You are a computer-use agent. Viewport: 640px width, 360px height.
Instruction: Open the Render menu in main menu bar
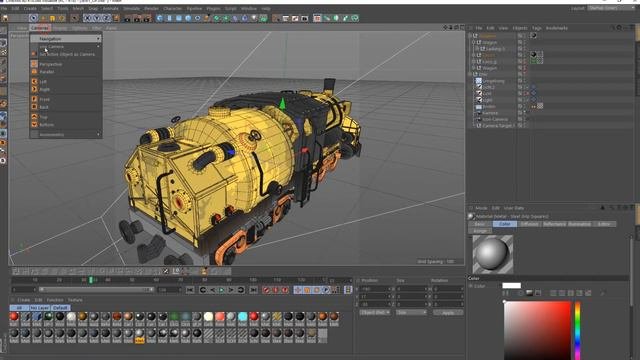click(151, 8)
